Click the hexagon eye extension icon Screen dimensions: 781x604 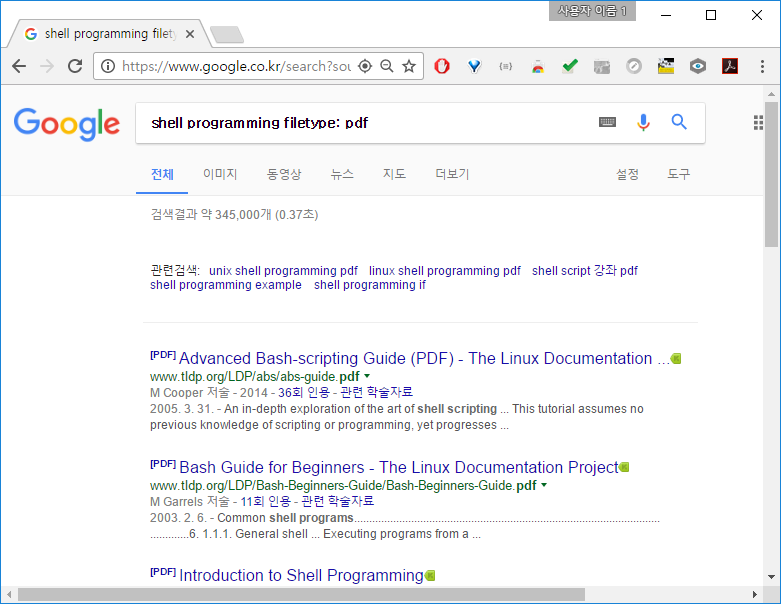pos(698,66)
